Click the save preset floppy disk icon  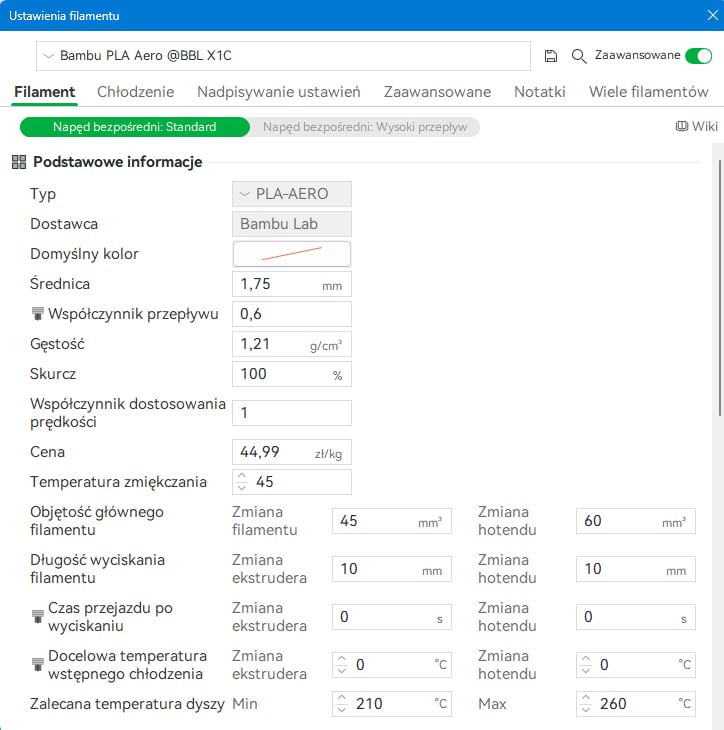pyautogui.click(x=551, y=56)
